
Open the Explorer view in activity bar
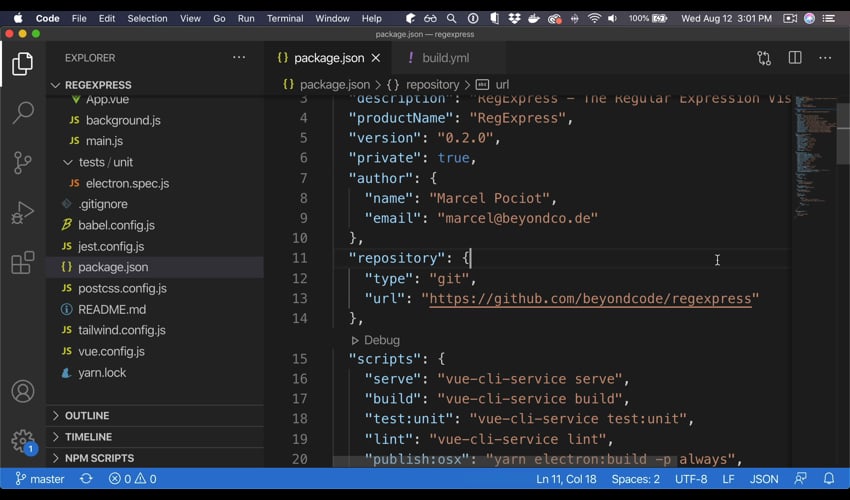pyautogui.click(x=22, y=64)
